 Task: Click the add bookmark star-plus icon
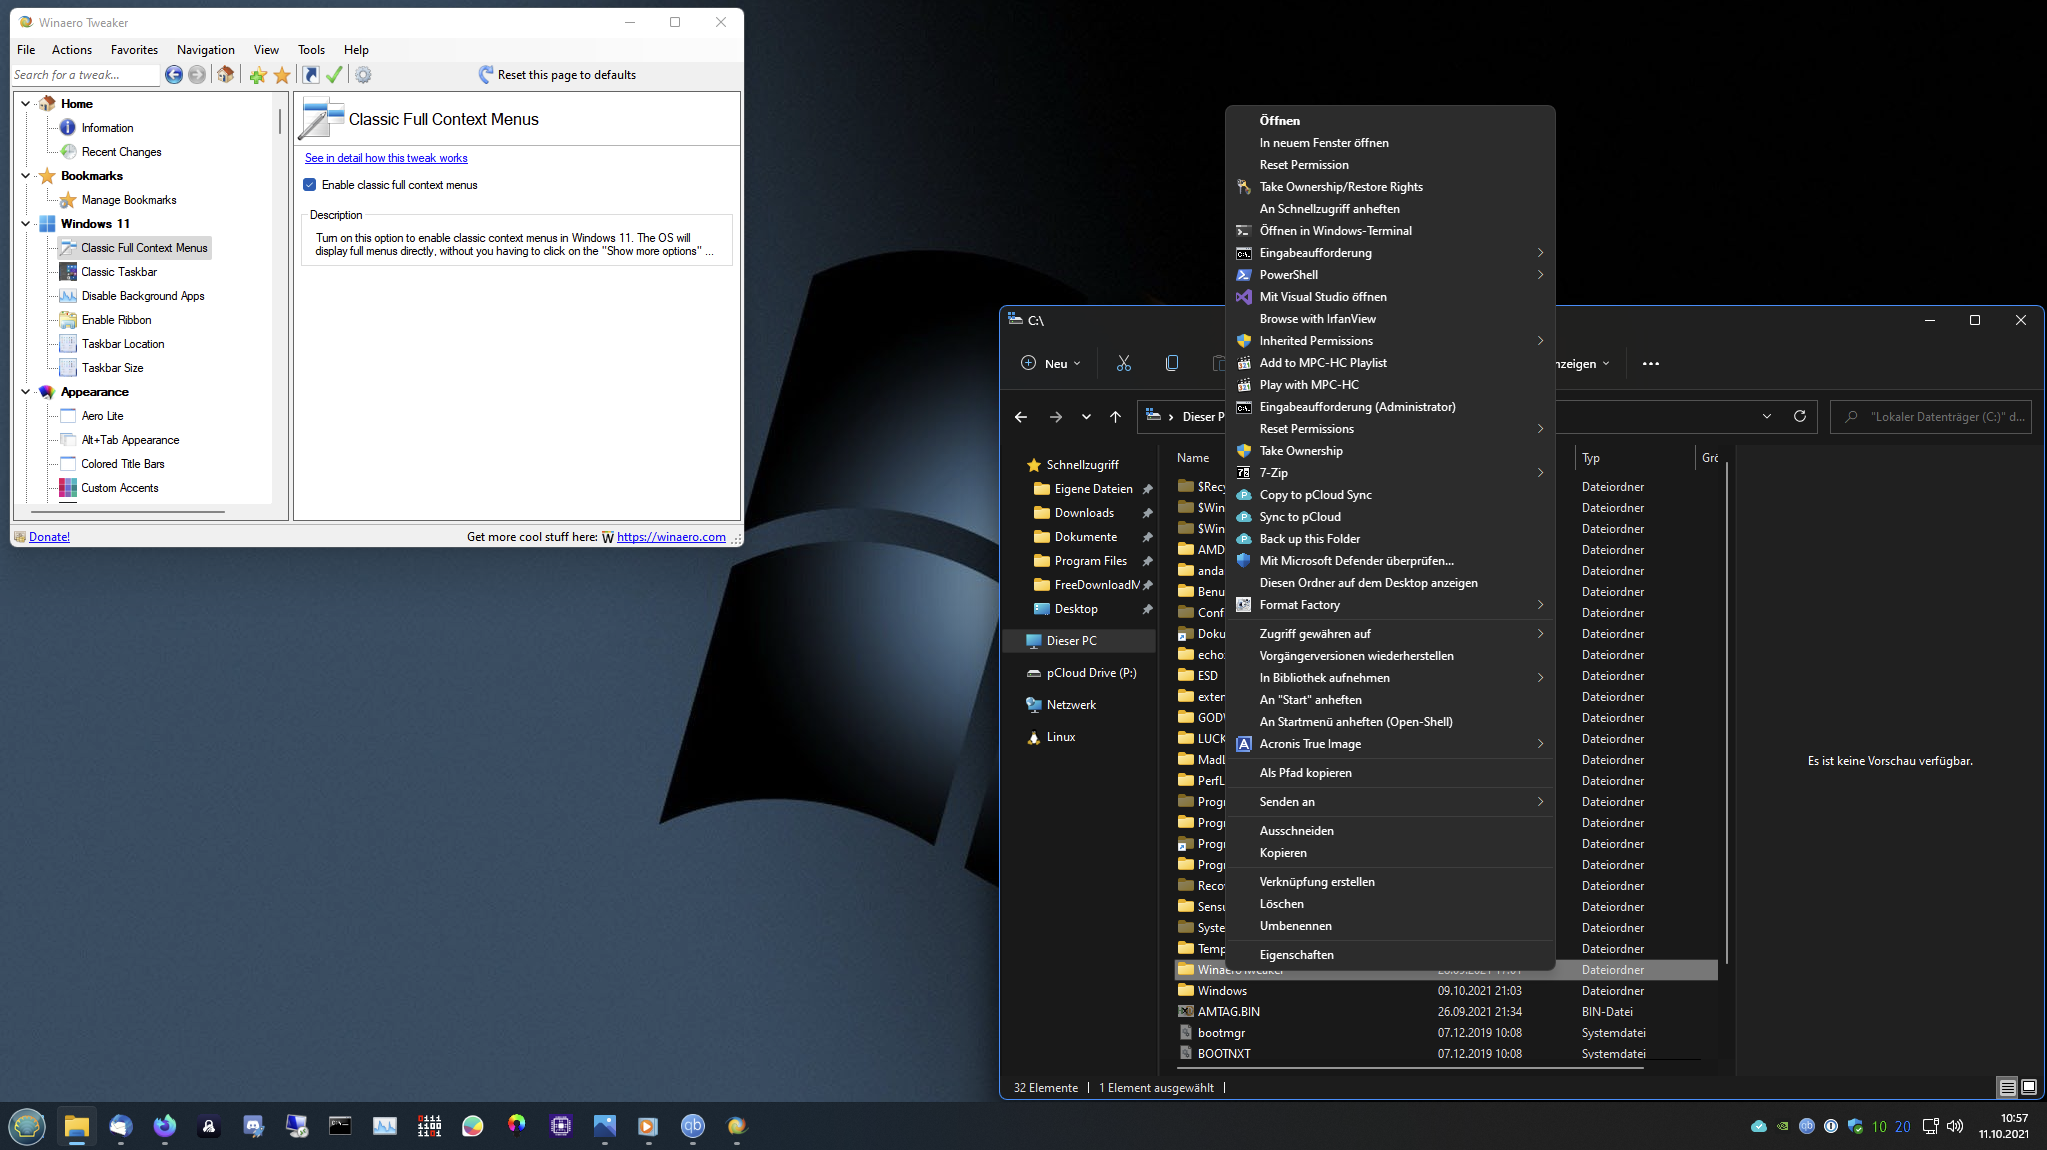[x=258, y=75]
